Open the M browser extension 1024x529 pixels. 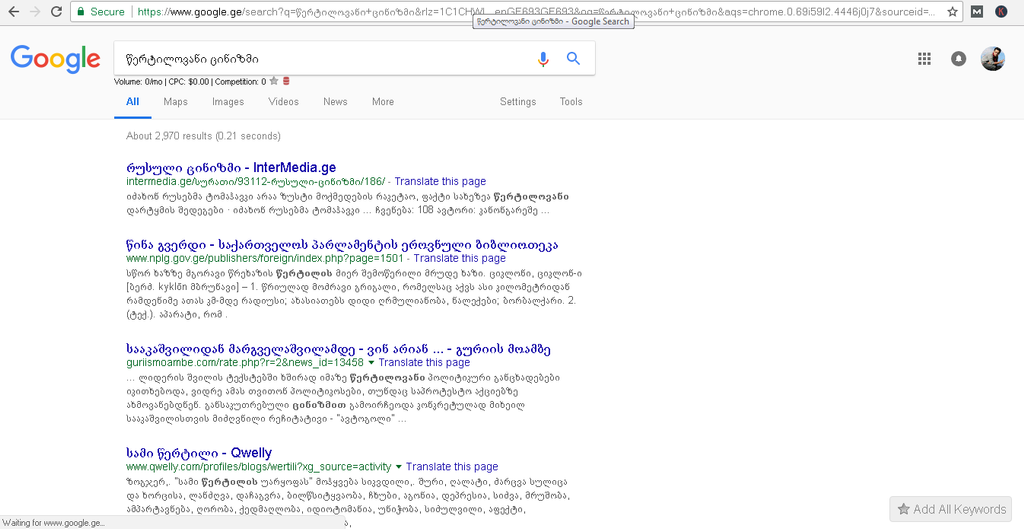(x=977, y=12)
